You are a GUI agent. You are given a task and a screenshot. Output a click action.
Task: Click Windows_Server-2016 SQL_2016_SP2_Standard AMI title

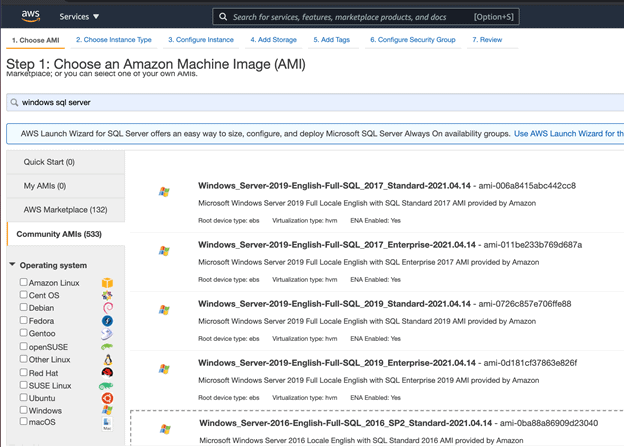345,423
